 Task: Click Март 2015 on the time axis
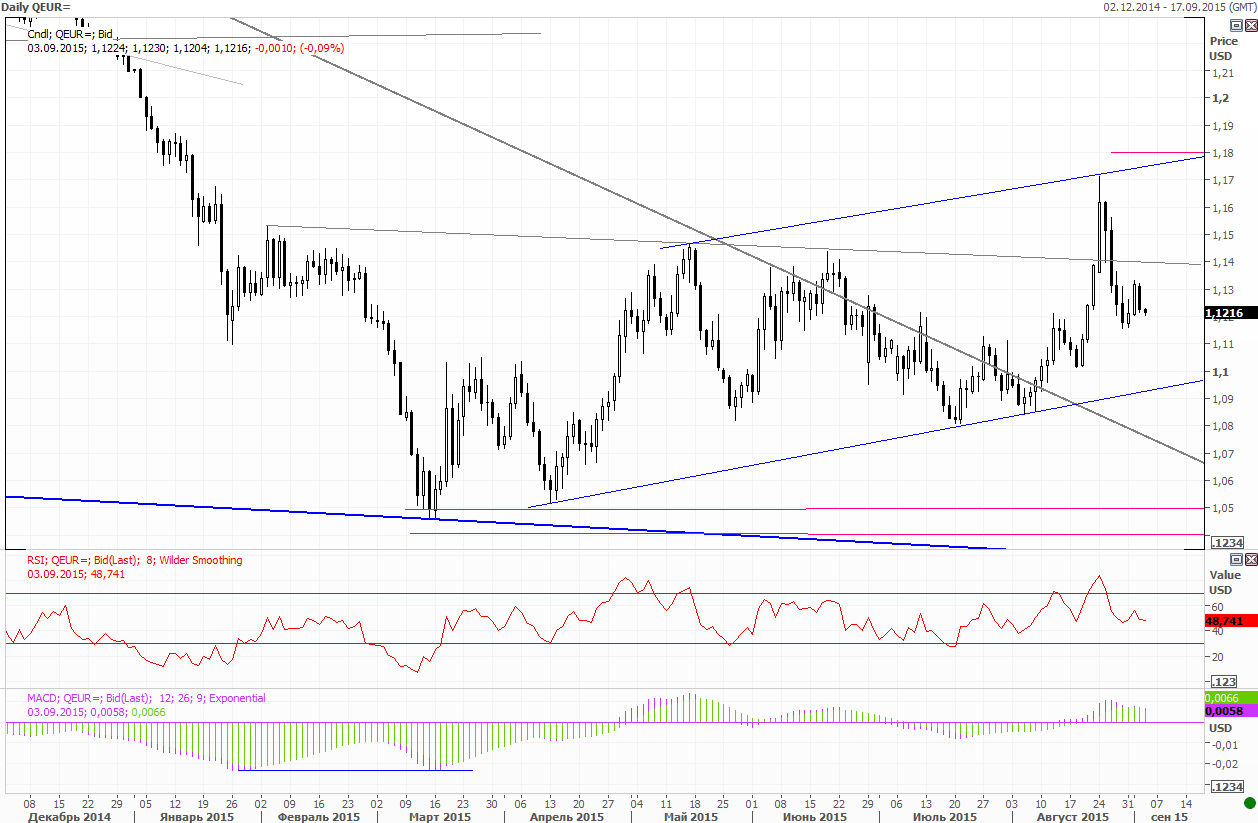point(438,817)
